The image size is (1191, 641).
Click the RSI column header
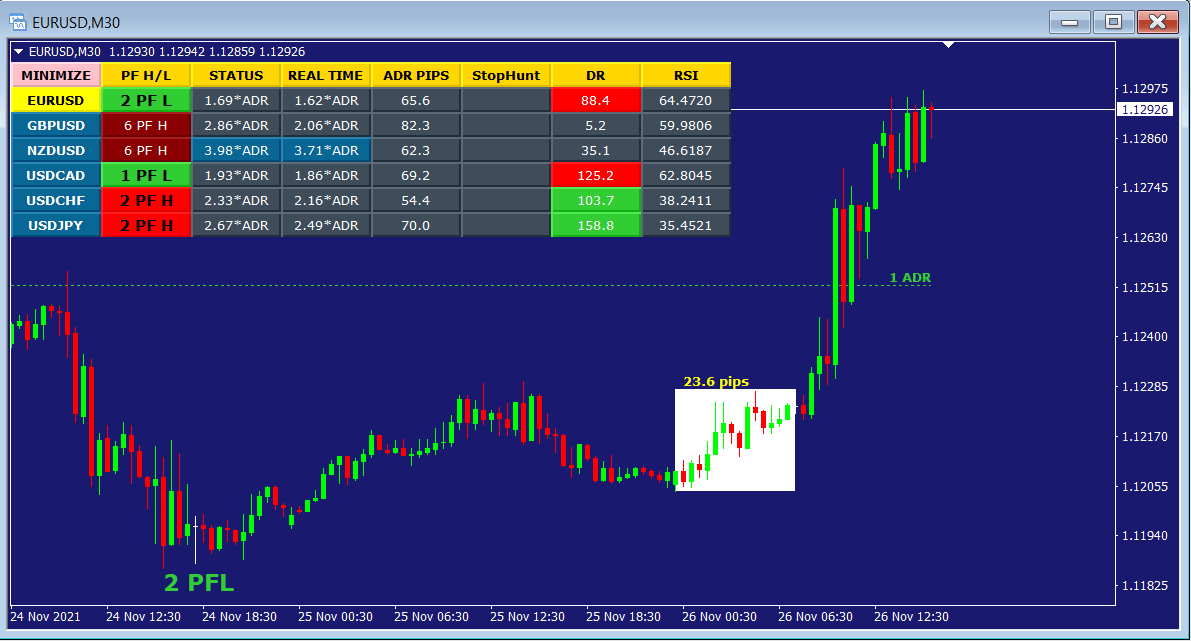pyautogui.click(x=685, y=75)
